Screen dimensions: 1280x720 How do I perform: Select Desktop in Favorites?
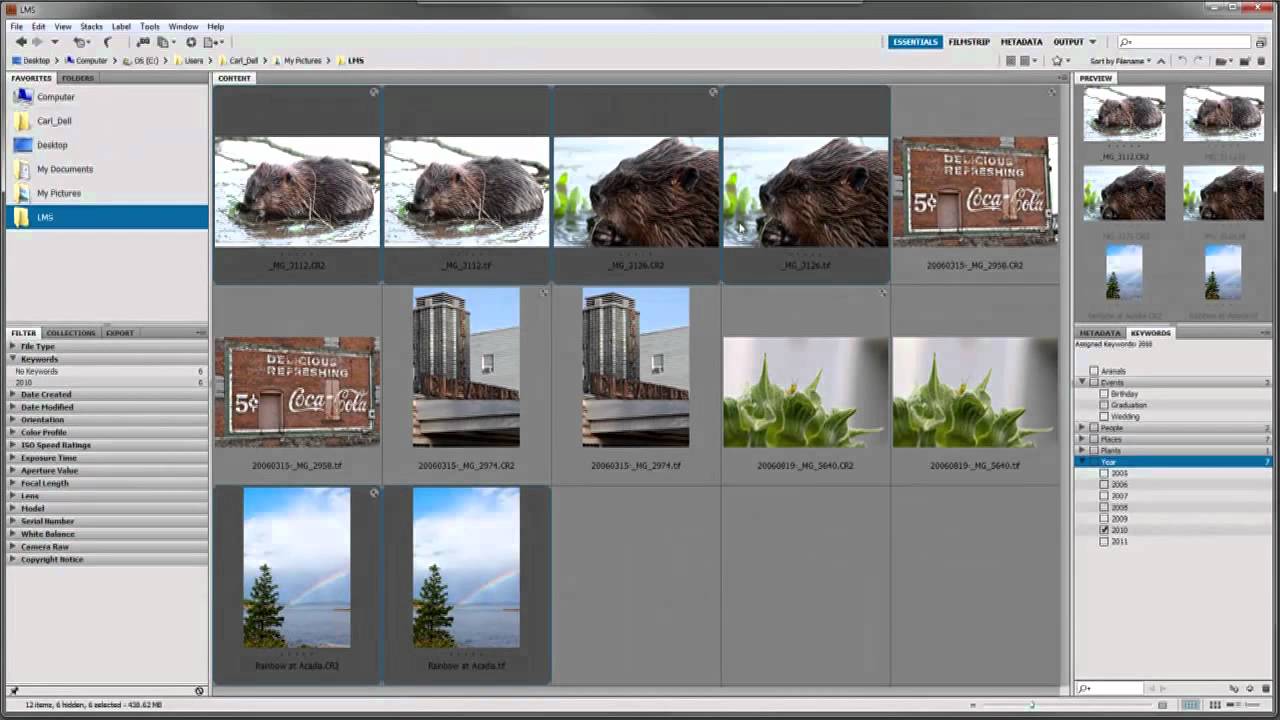(x=52, y=145)
